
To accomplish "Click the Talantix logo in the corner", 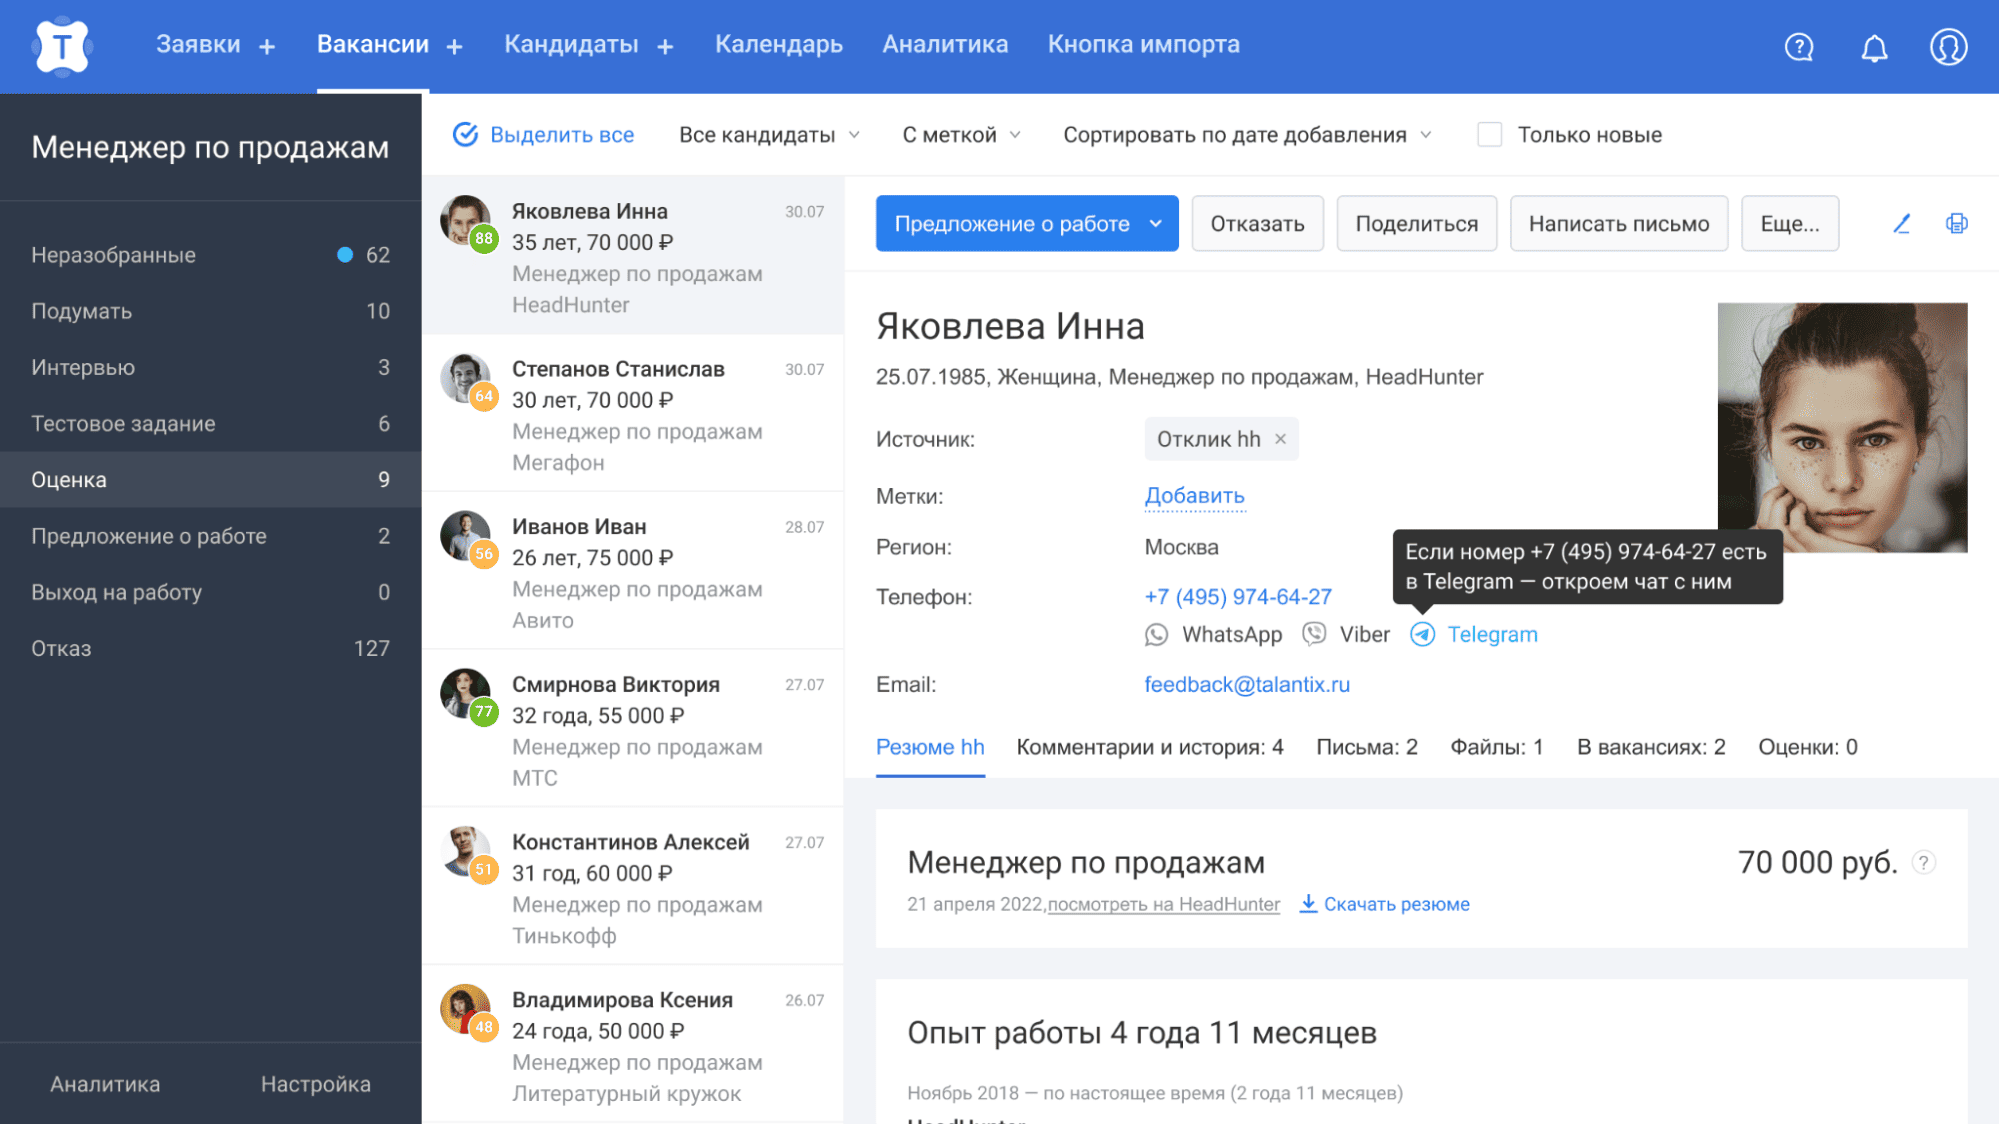I will (x=62, y=46).
